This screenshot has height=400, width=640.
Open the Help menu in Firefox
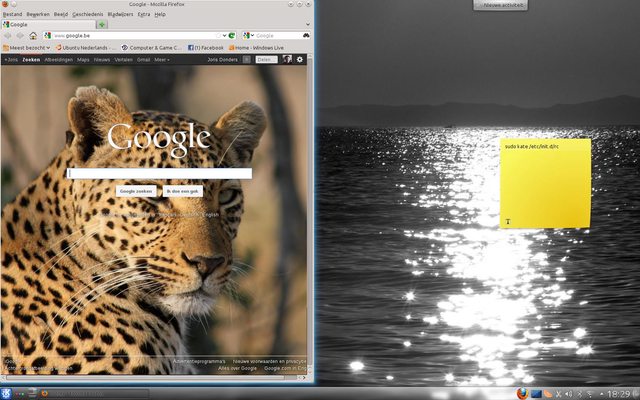click(160, 14)
